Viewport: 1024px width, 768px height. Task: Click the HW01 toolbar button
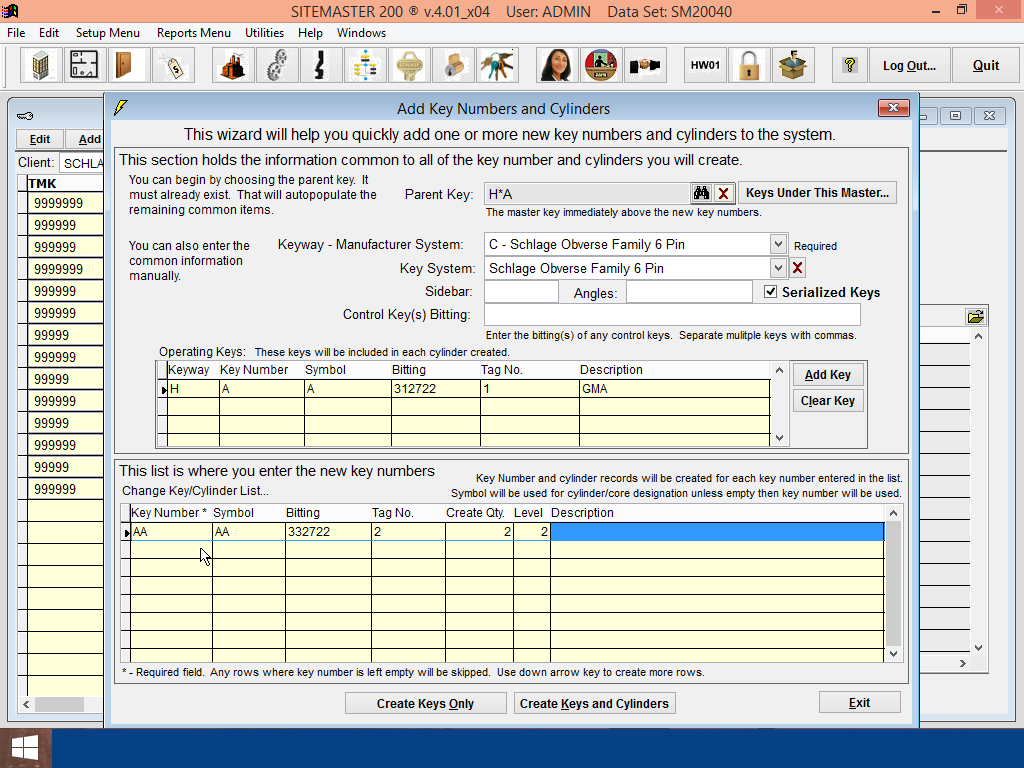point(705,65)
